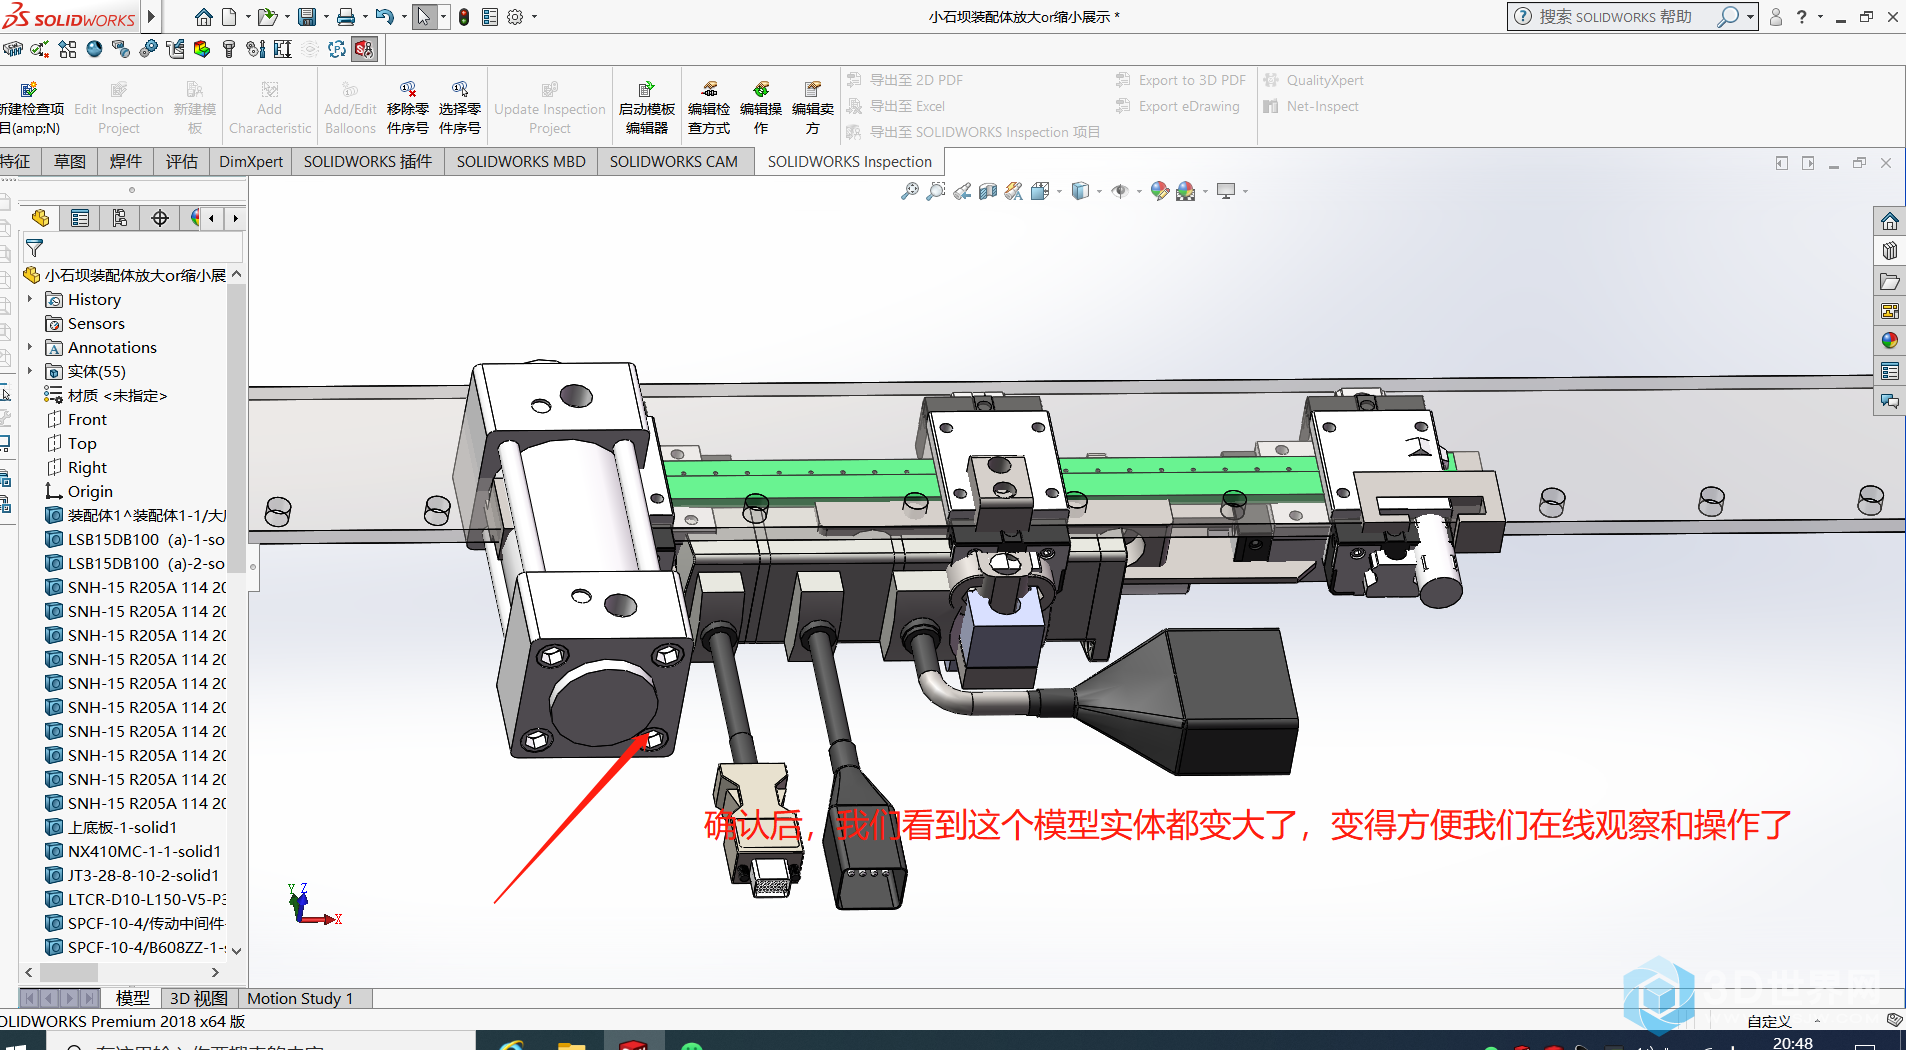This screenshot has height=1050, width=1906.
Task: Toggle the SOLIDWORKS Toolbox bolt add-in
Action: (x=229, y=49)
